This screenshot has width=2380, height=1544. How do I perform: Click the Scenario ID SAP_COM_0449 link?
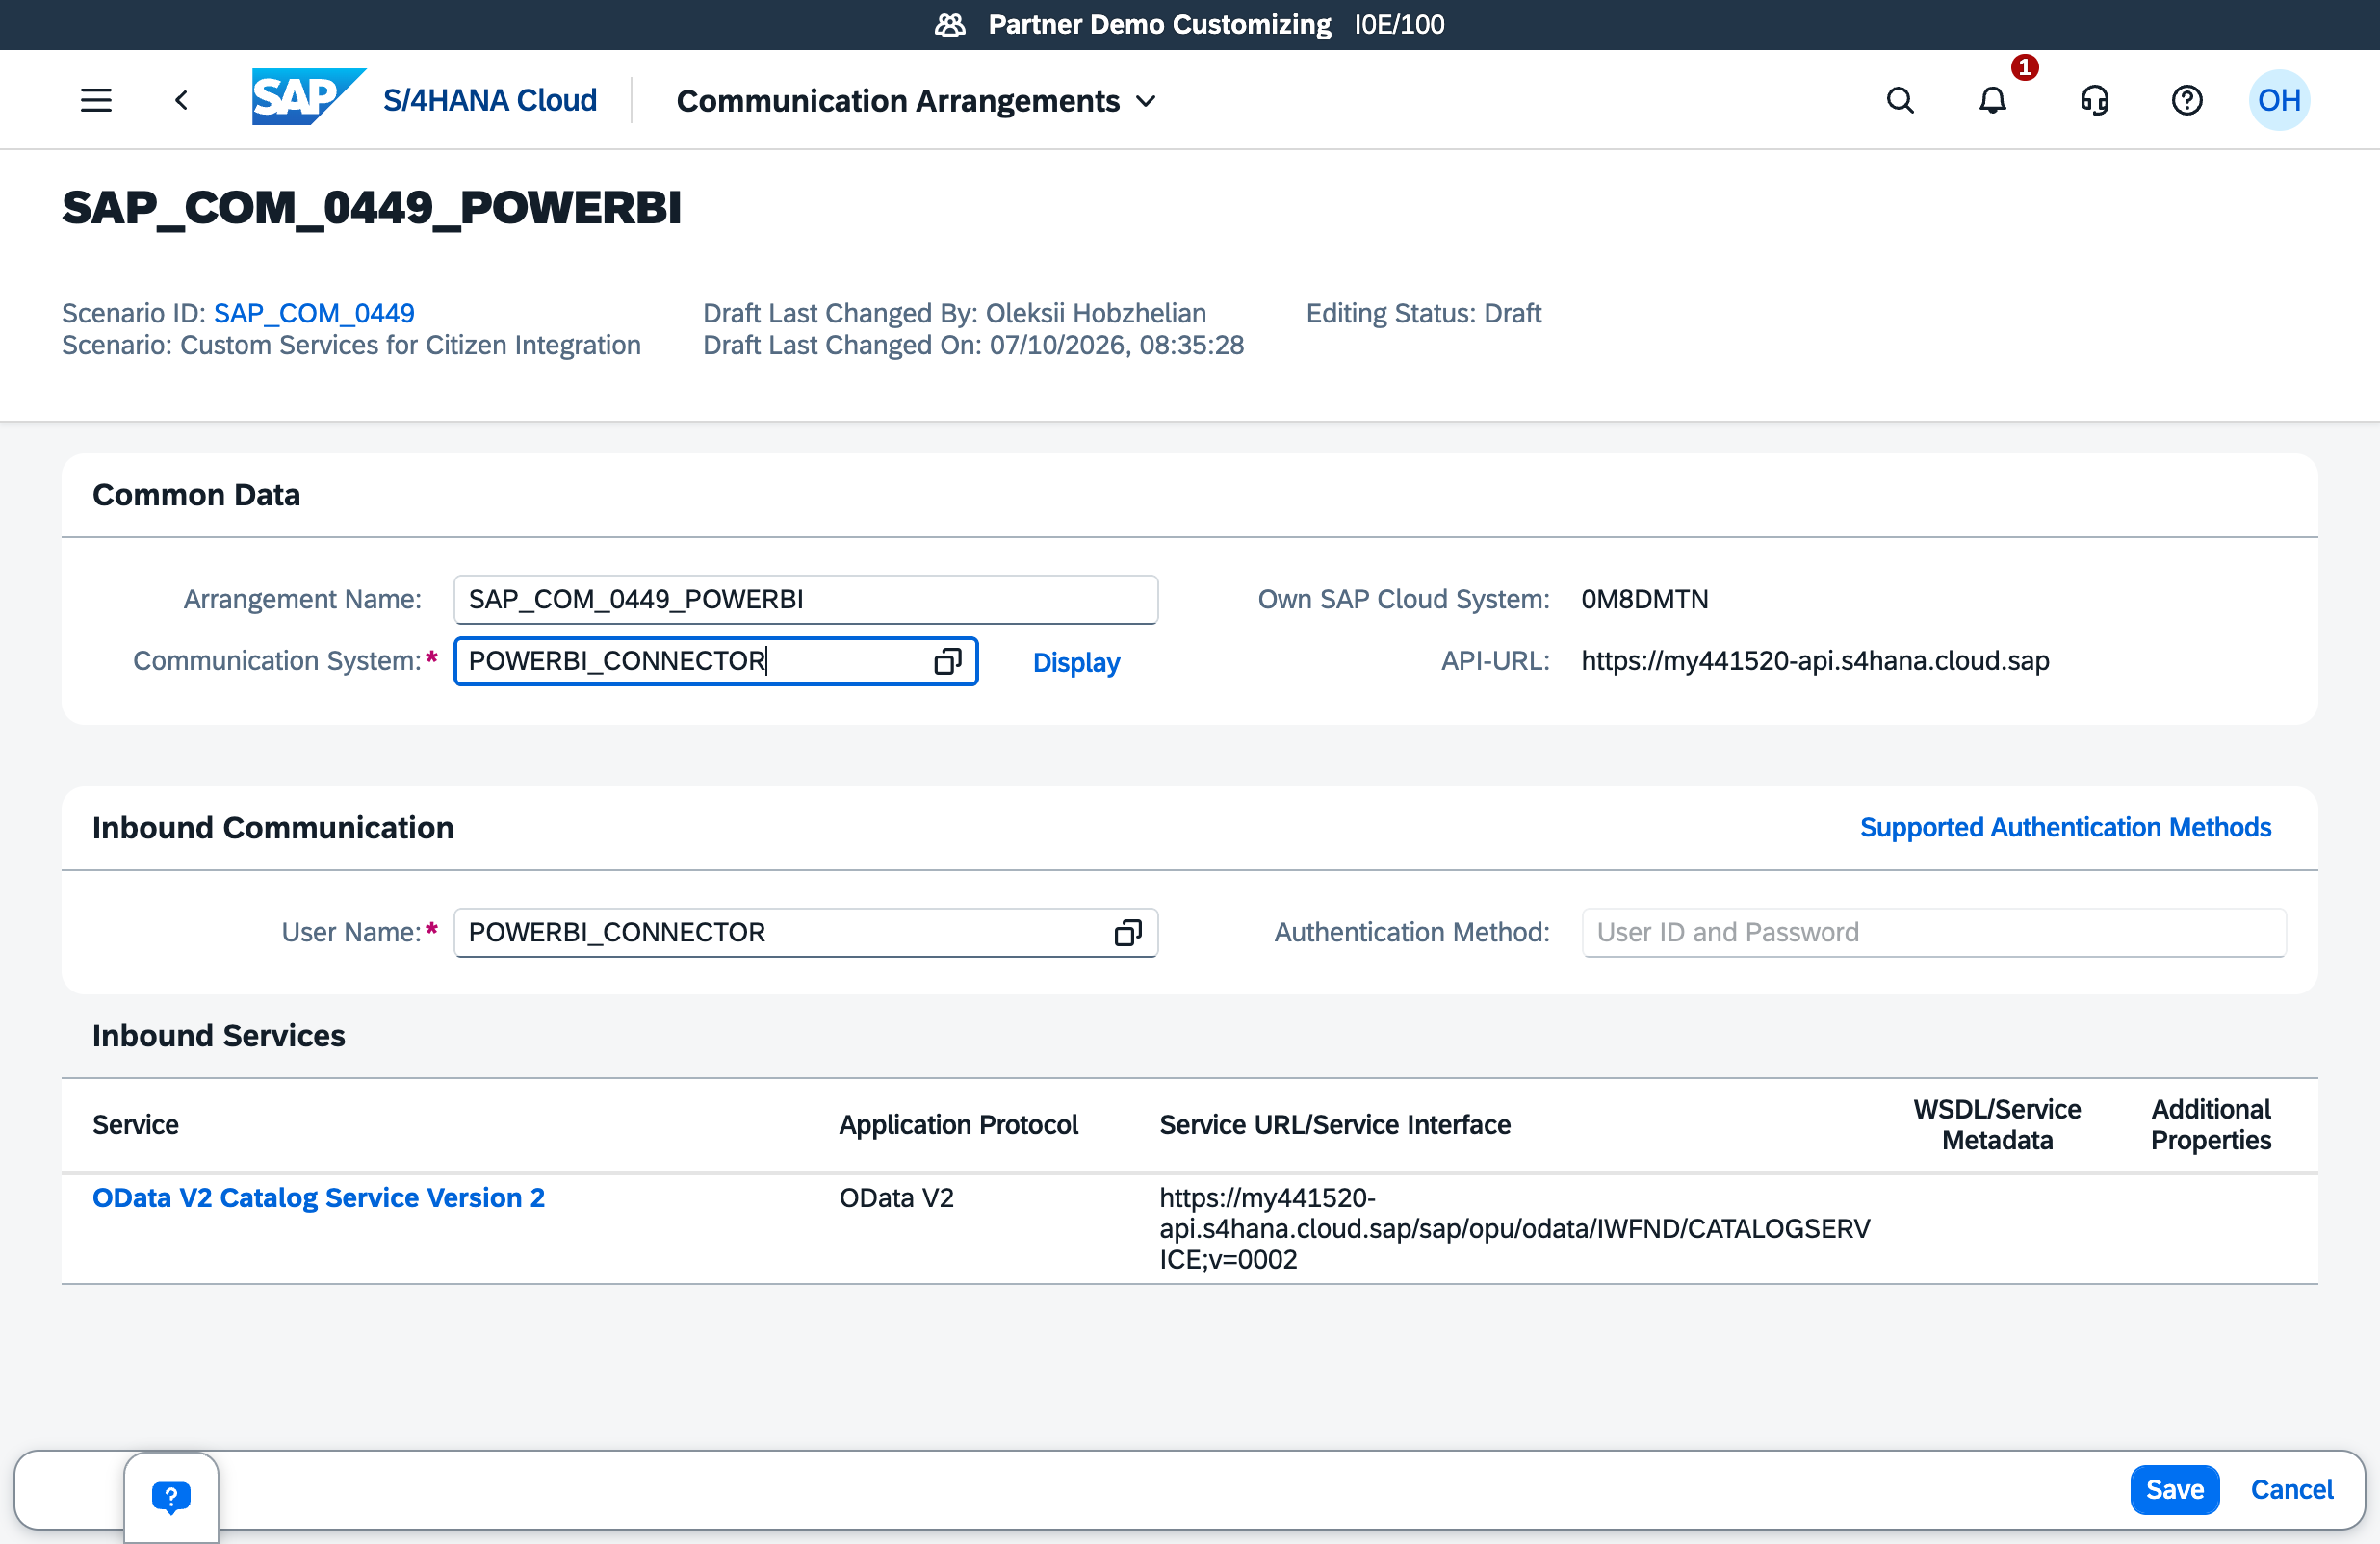coord(314,313)
